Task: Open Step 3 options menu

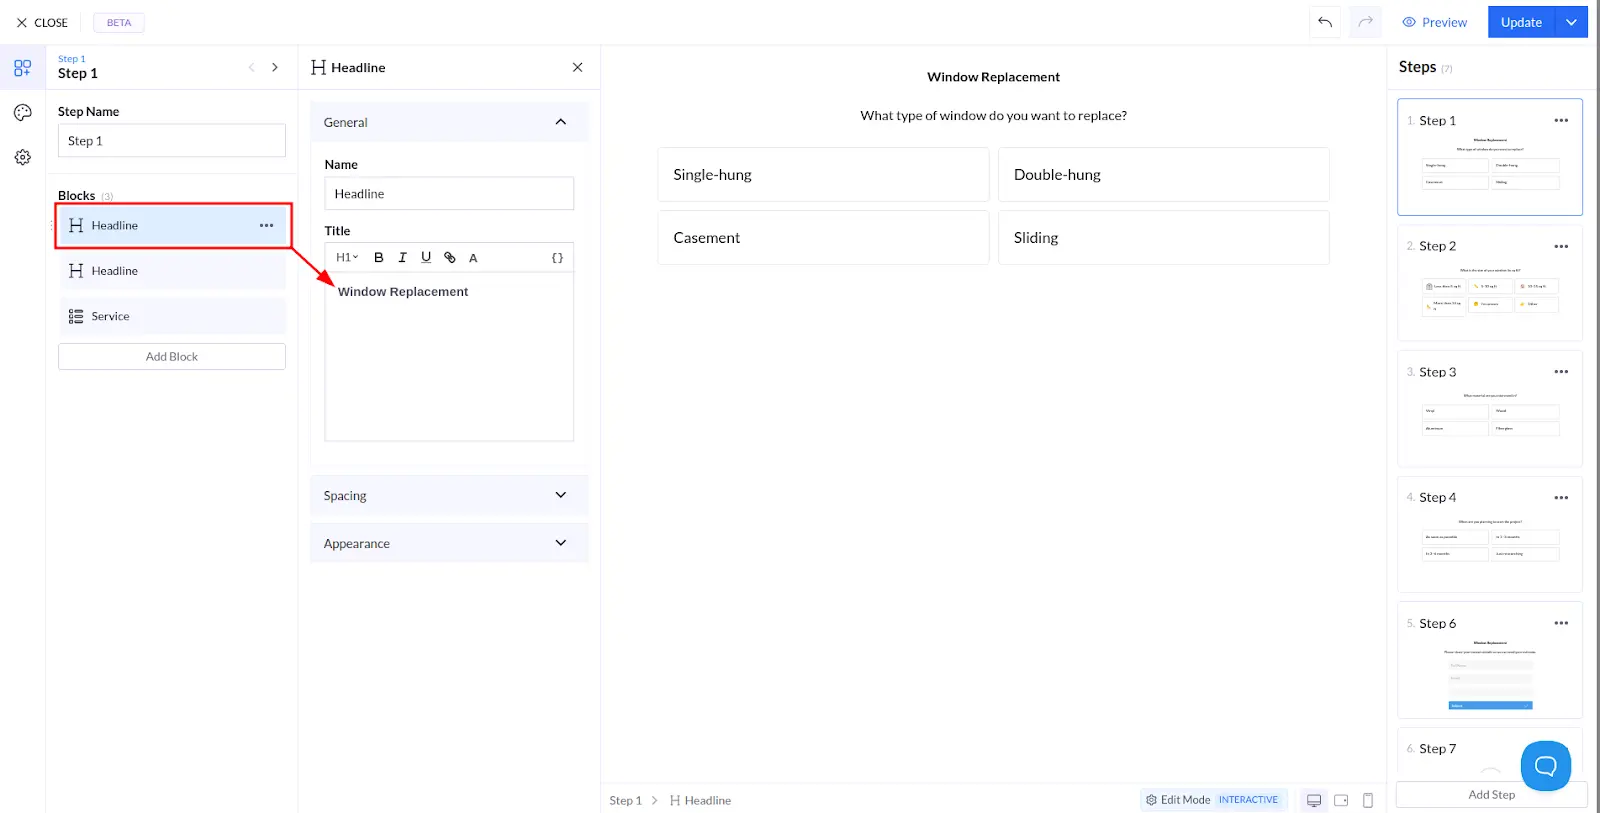Action: point(1561,372)
